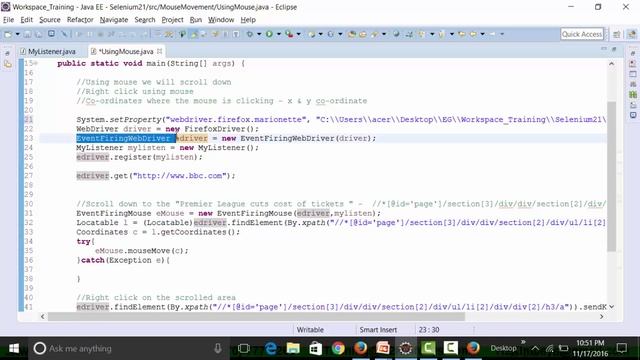Open File Explorer from the taskbar
640x360 pixels.
tap(293, 348)
